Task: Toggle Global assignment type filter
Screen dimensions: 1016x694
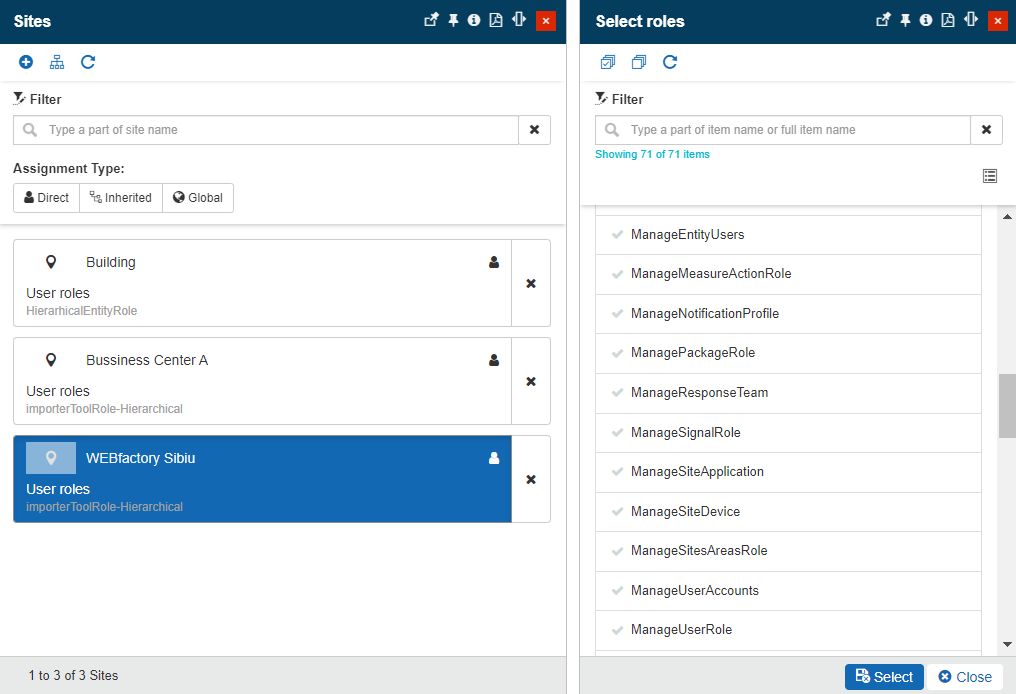Action: pos(197,198)
